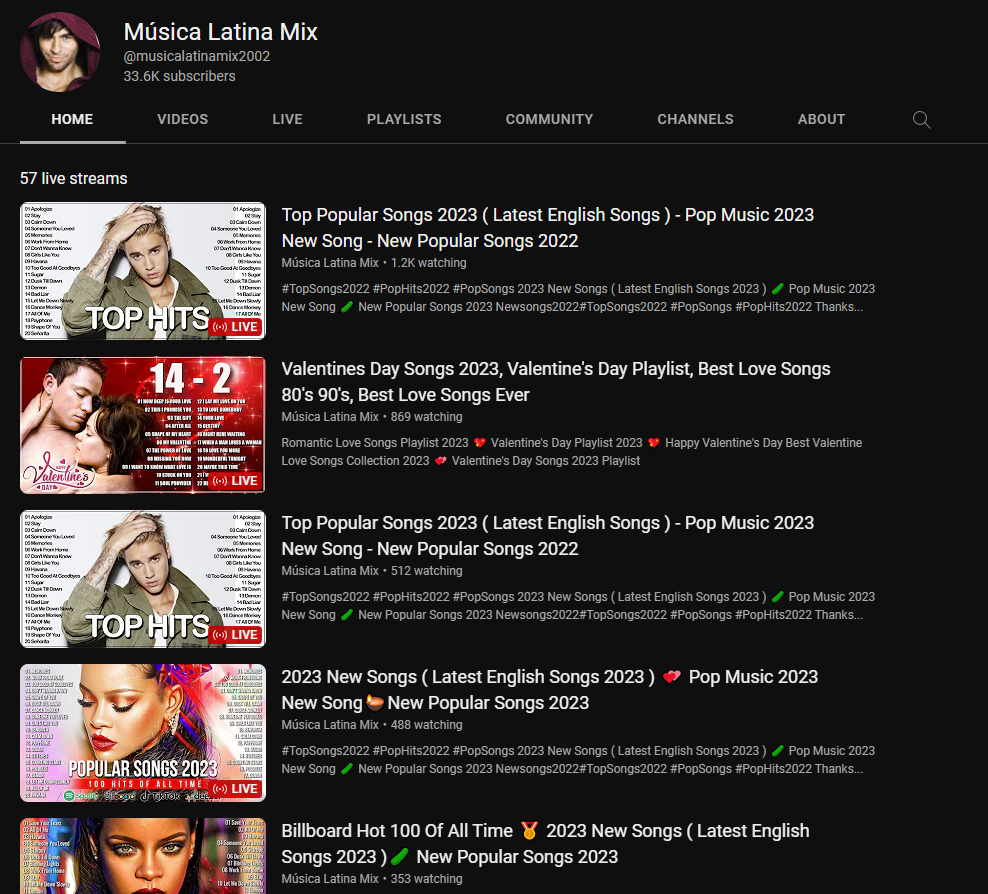View the ABOUT tab
Viewport: 988px width, 894px height.
(821, 119)
